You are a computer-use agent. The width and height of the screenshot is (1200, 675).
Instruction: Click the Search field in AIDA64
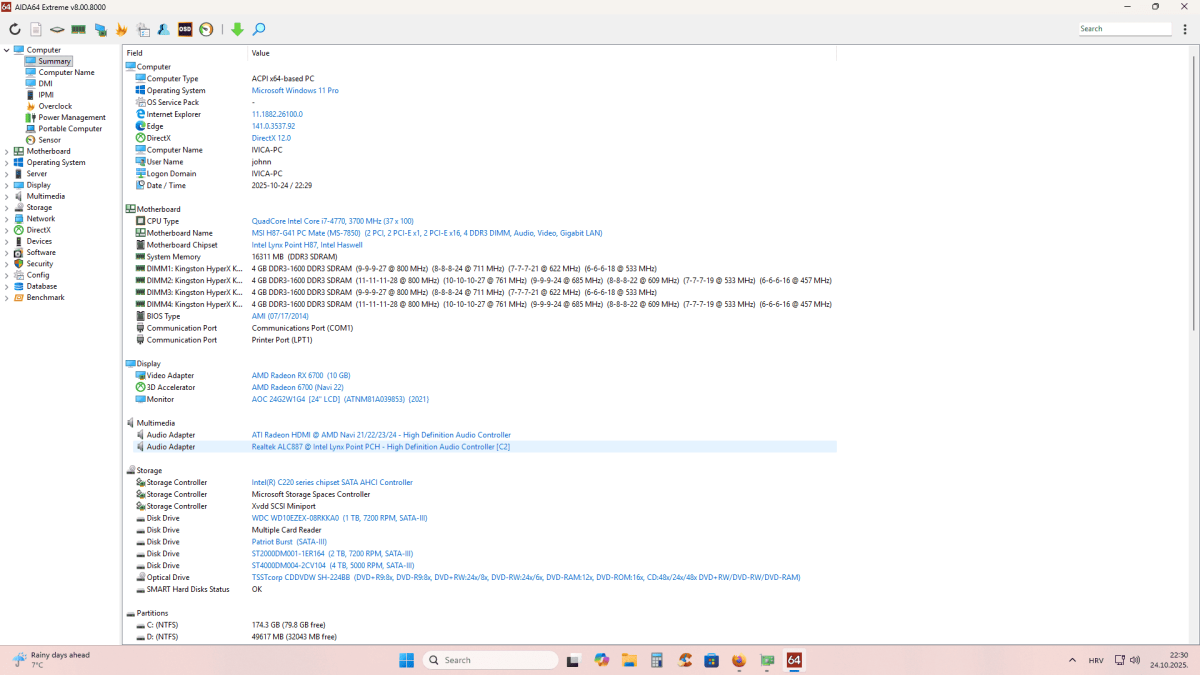click(1124, 29)
